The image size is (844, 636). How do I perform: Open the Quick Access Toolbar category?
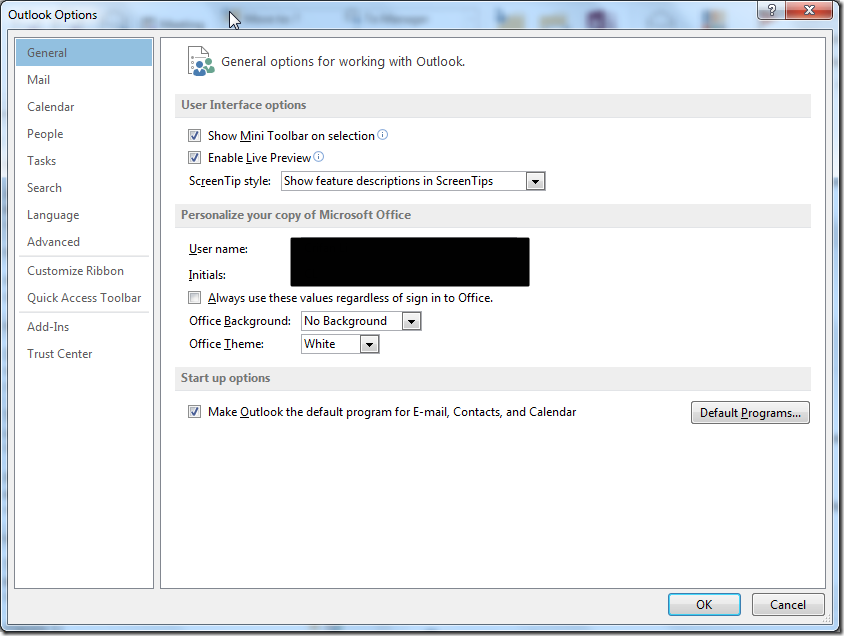84,298
